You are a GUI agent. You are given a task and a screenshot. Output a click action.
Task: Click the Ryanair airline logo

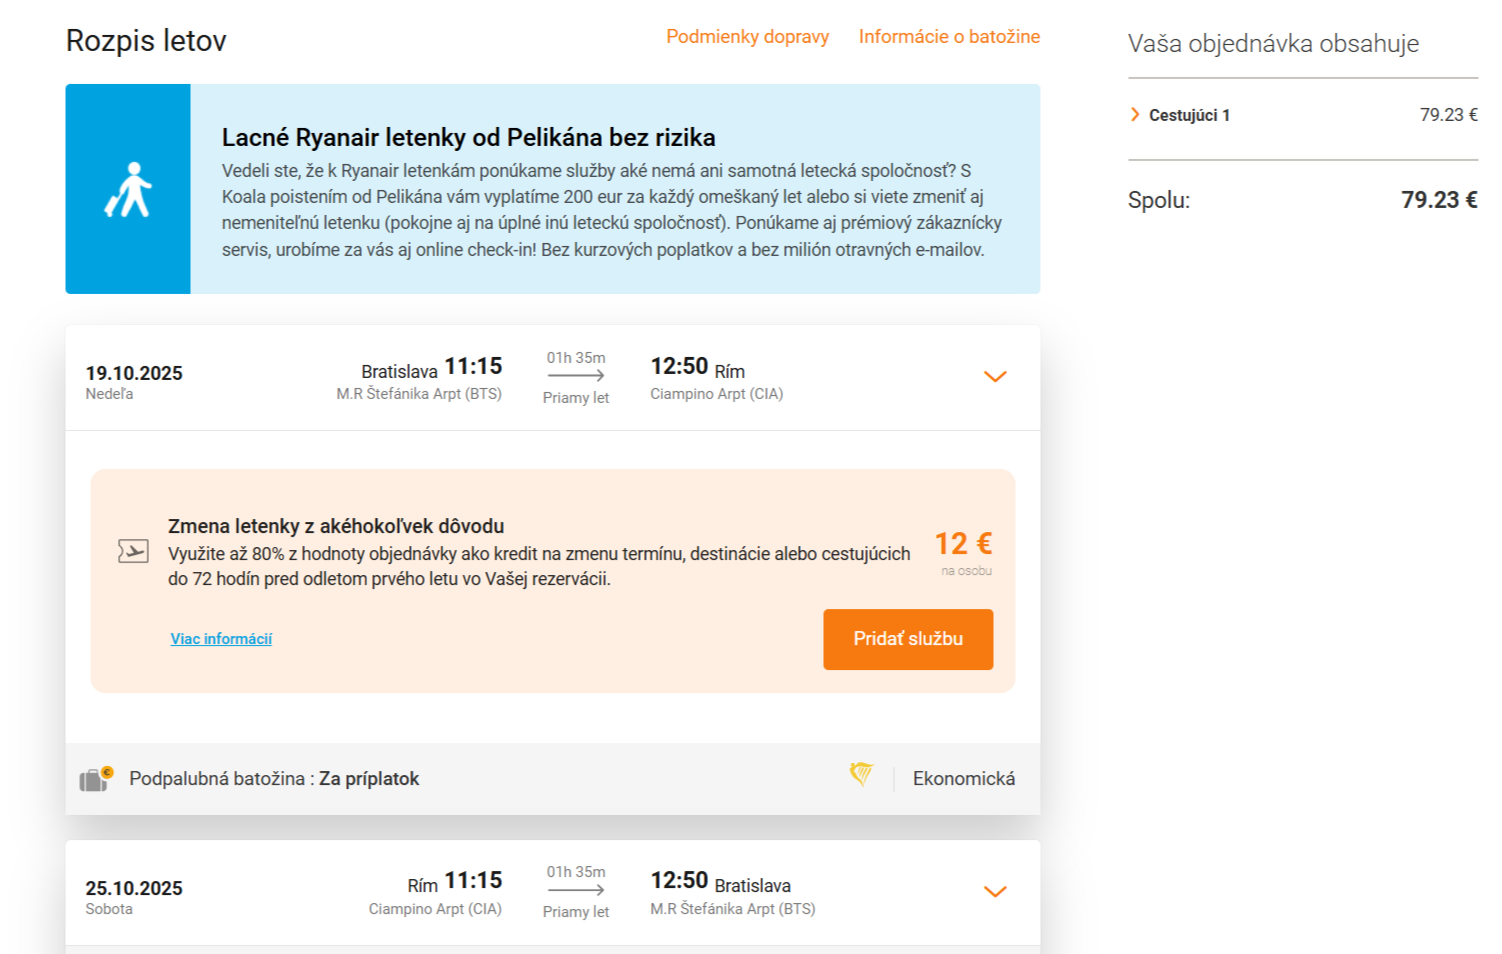pos(861,774)
